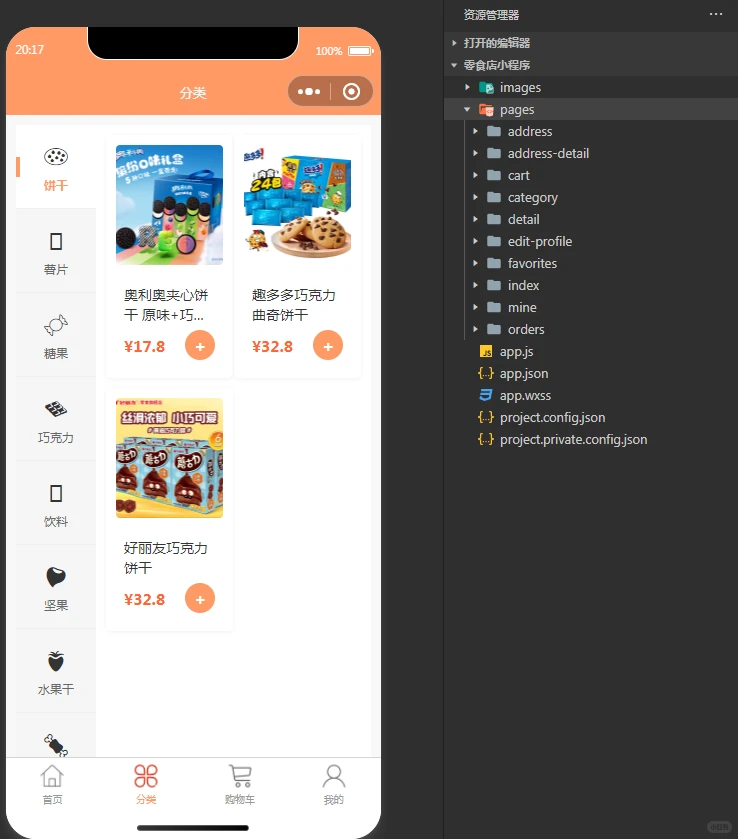Select the 饼干 biscuit category icon

(x=56, y=157)
